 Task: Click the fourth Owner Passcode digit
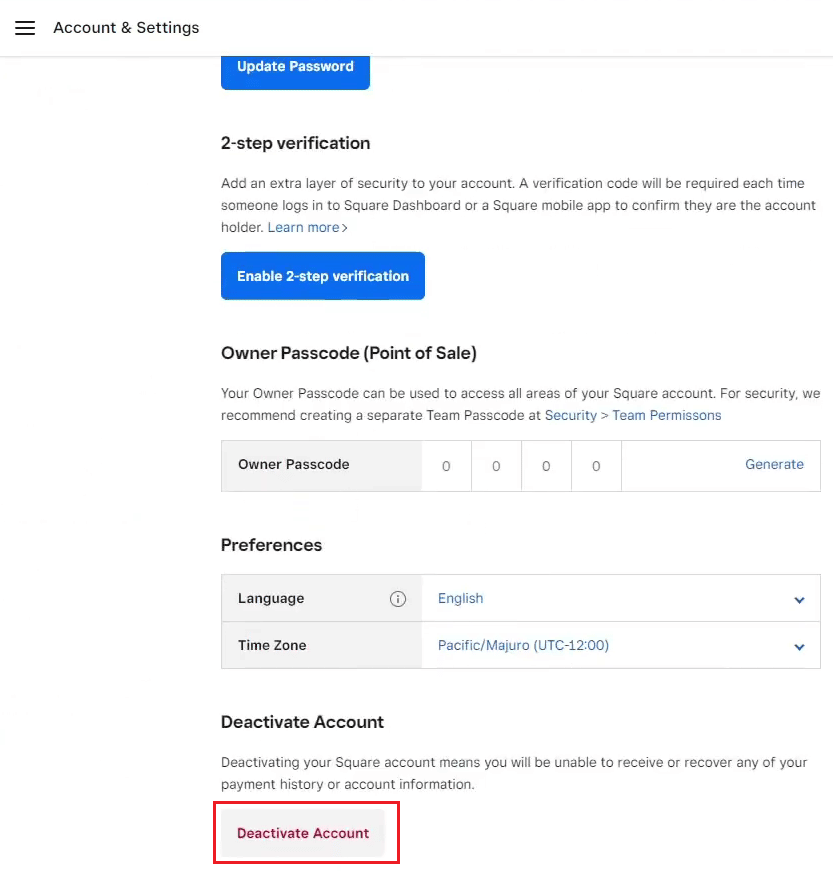tap(596, 466)
